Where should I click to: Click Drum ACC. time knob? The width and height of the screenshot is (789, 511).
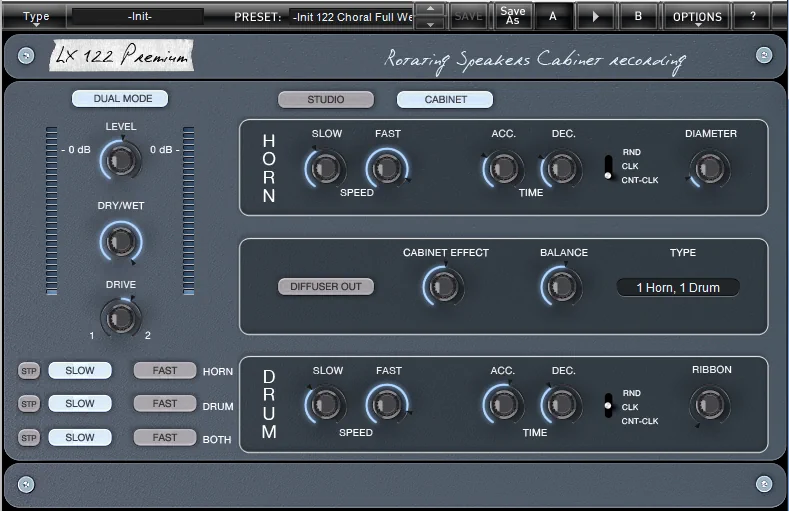coord(503,404)
